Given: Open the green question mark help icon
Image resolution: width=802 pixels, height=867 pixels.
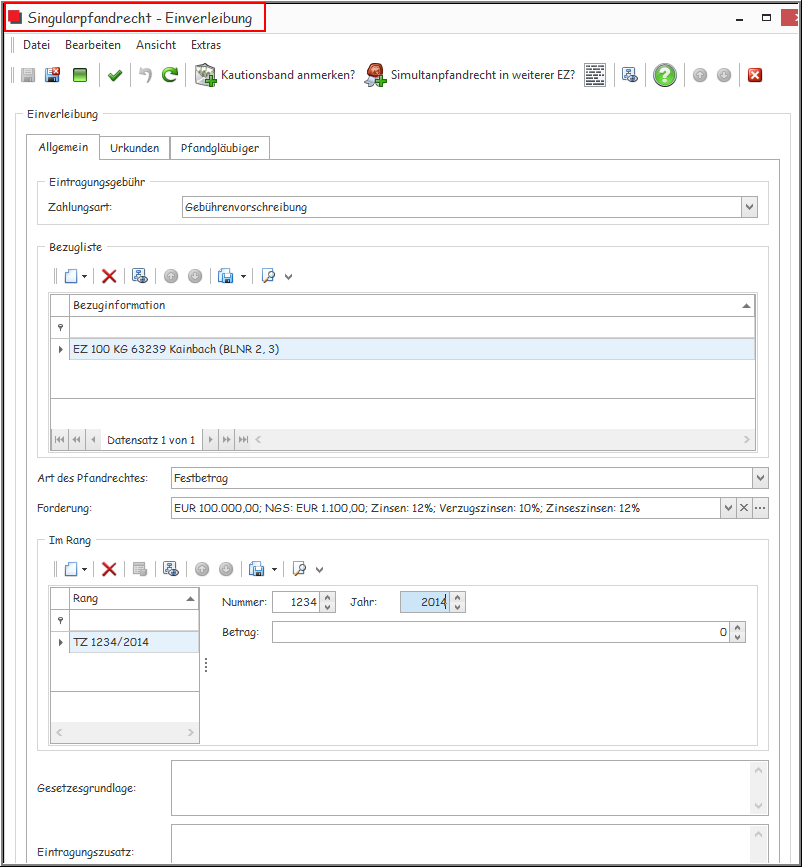Looking at the screenshot, I should click(665, 75).
